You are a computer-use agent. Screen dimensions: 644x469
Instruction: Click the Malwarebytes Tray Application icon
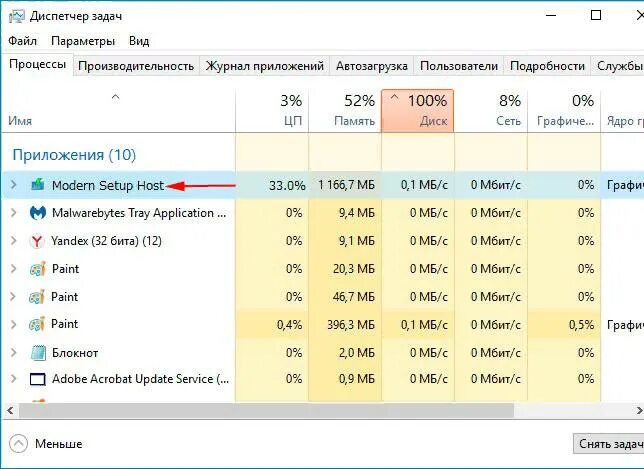pyautogui.click(x=38, y=213)
